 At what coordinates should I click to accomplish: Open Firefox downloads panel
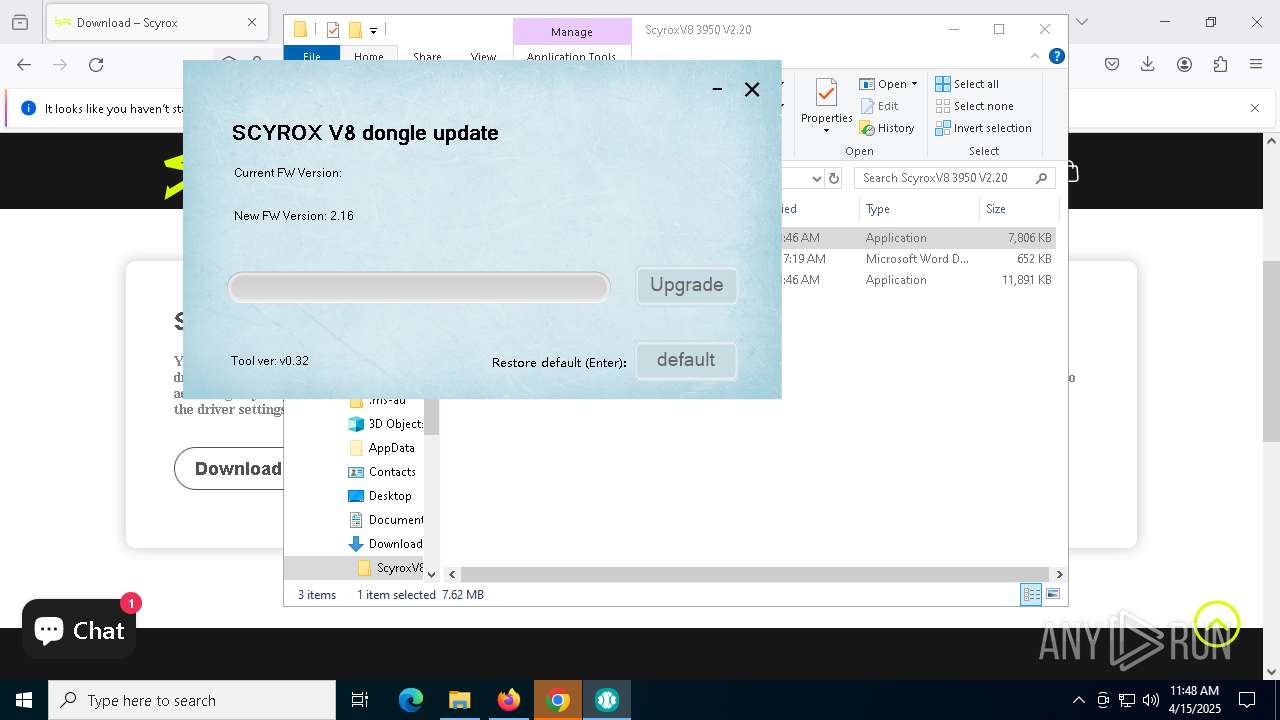(x=1148, y=65)
